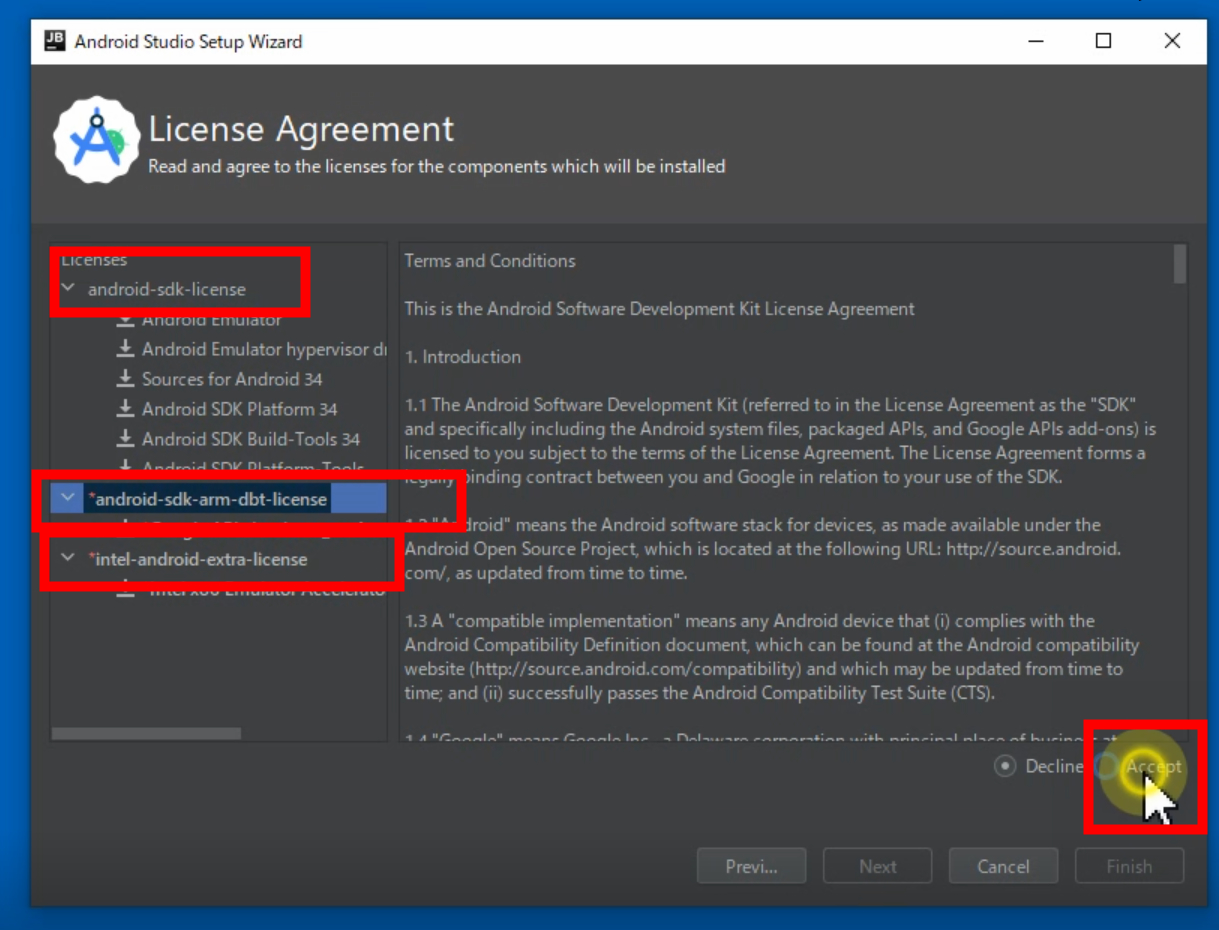Select the Accept radio button
The image size is (1219, 930).
tap(1107, 766)
